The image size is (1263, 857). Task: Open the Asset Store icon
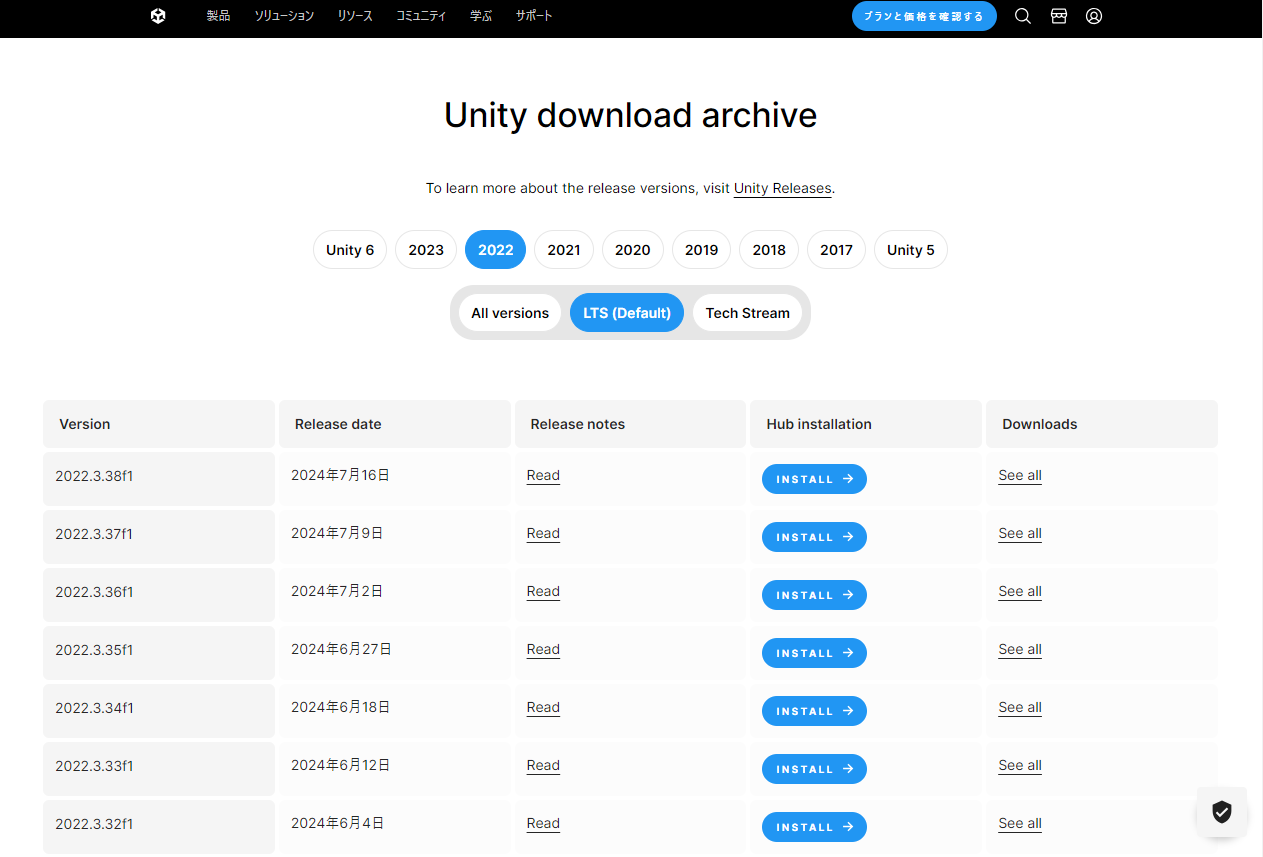coord(1058,16)
